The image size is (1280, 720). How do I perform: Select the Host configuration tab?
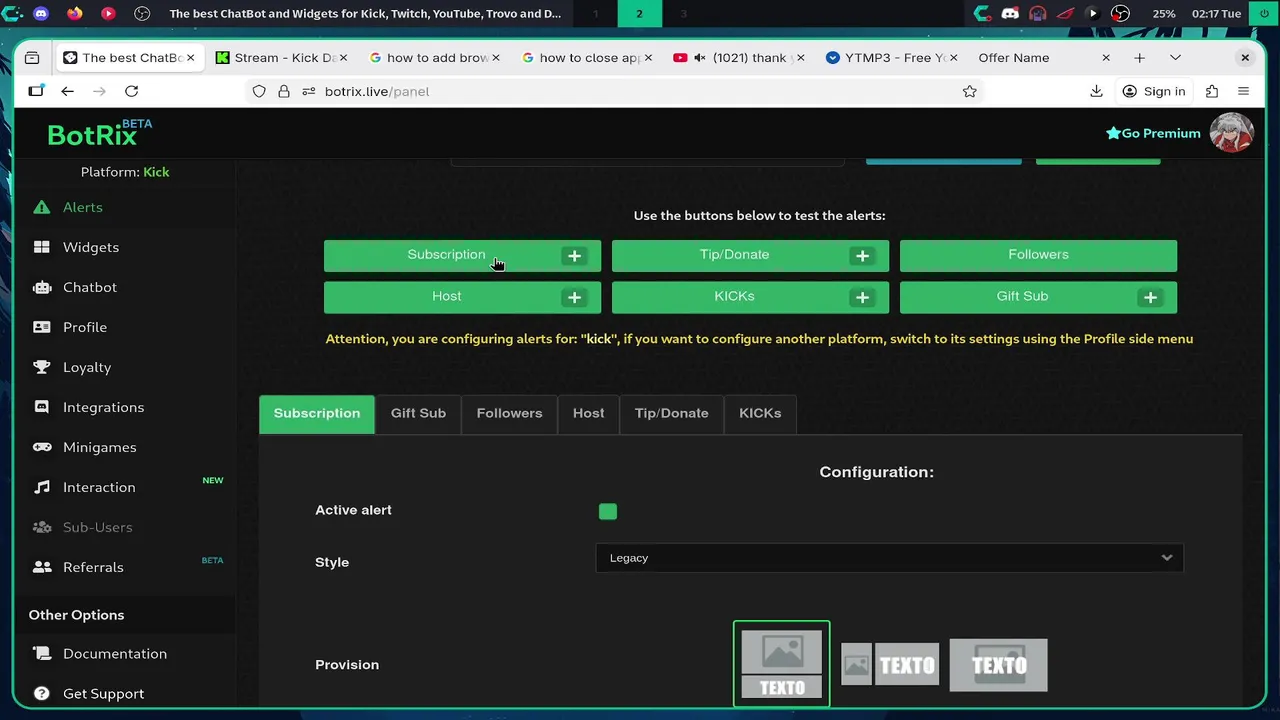pos(588,413)
